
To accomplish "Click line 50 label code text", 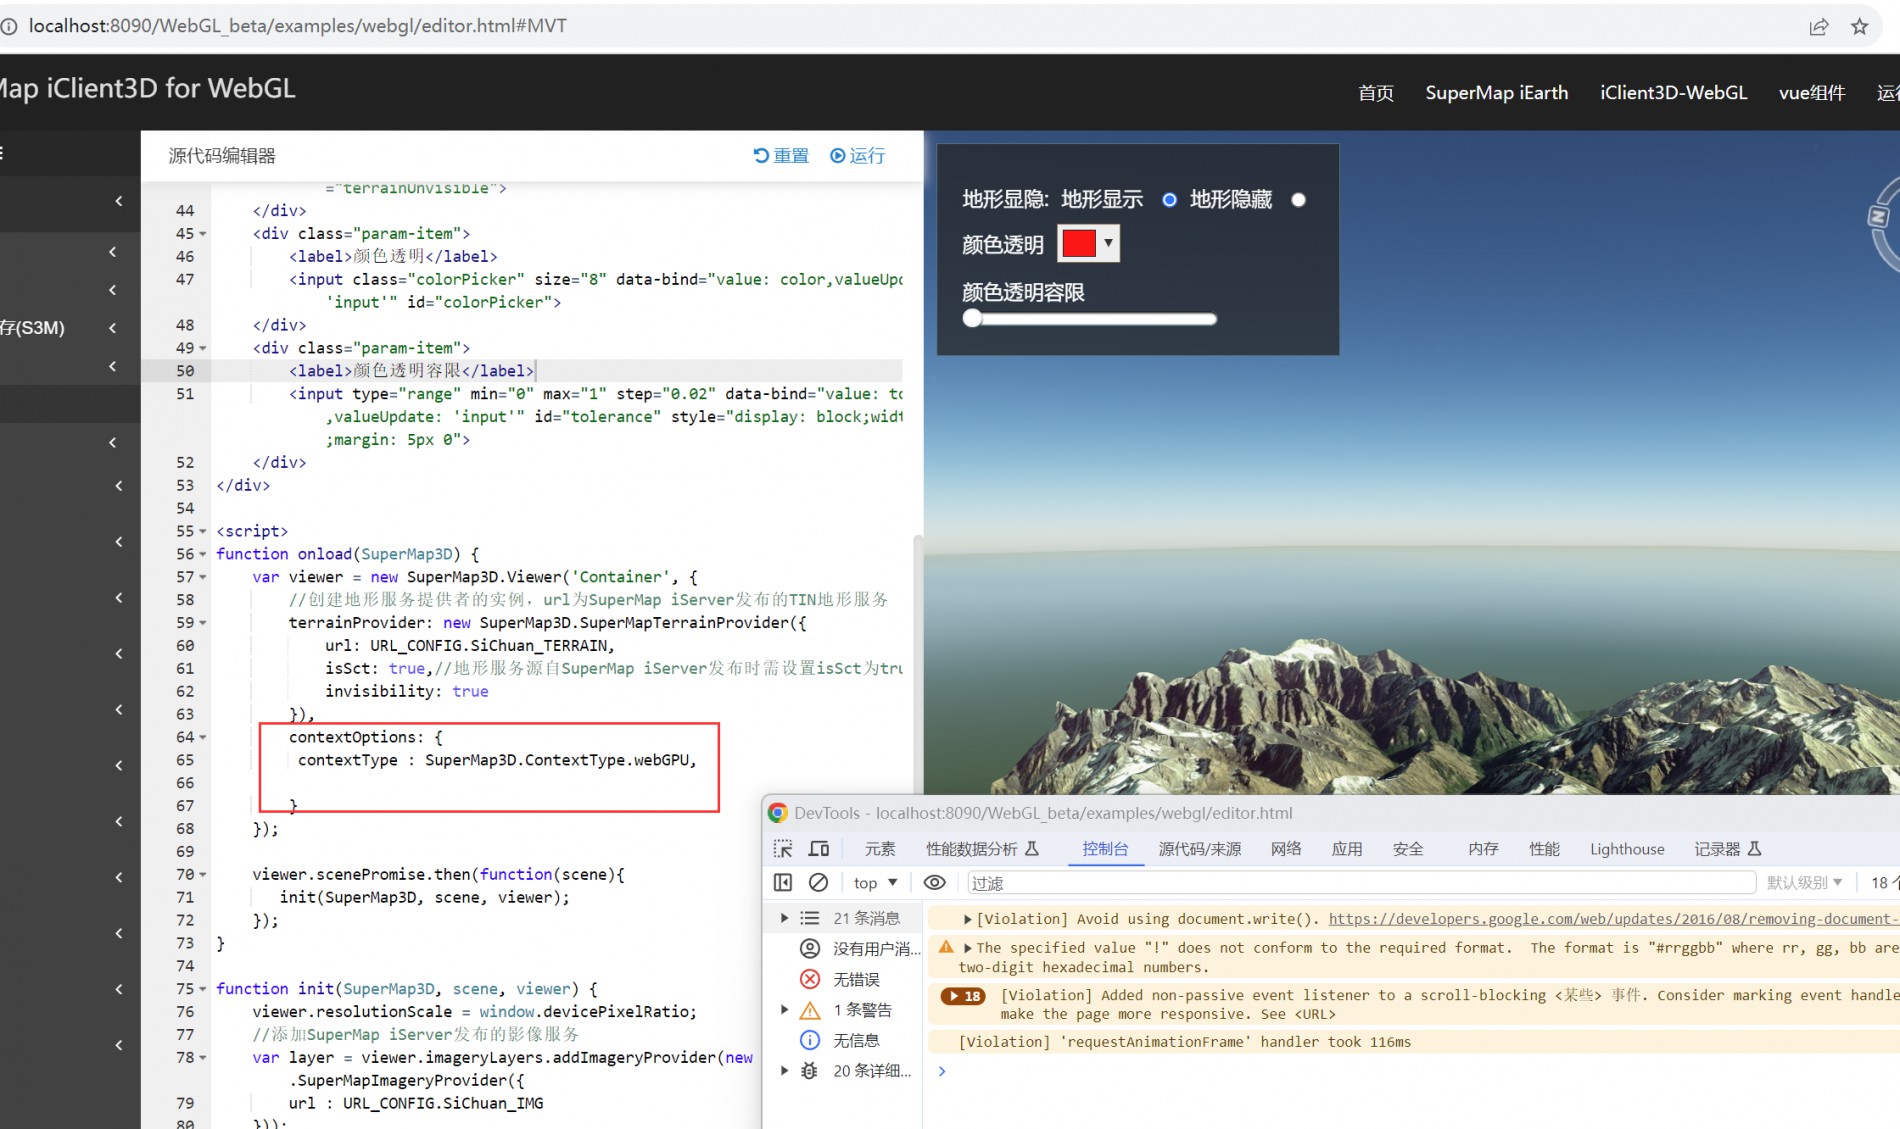I will tap(411, 371).
